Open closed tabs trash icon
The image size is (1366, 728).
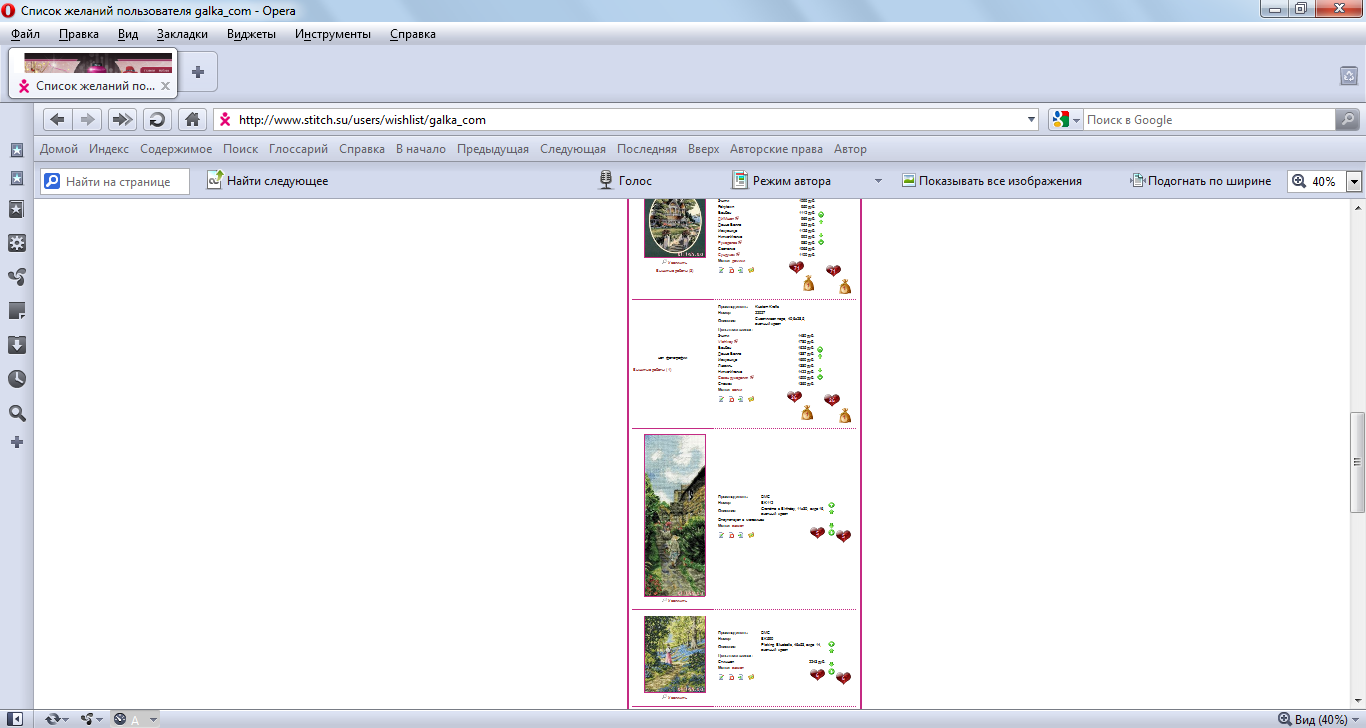coord(1348,76)
